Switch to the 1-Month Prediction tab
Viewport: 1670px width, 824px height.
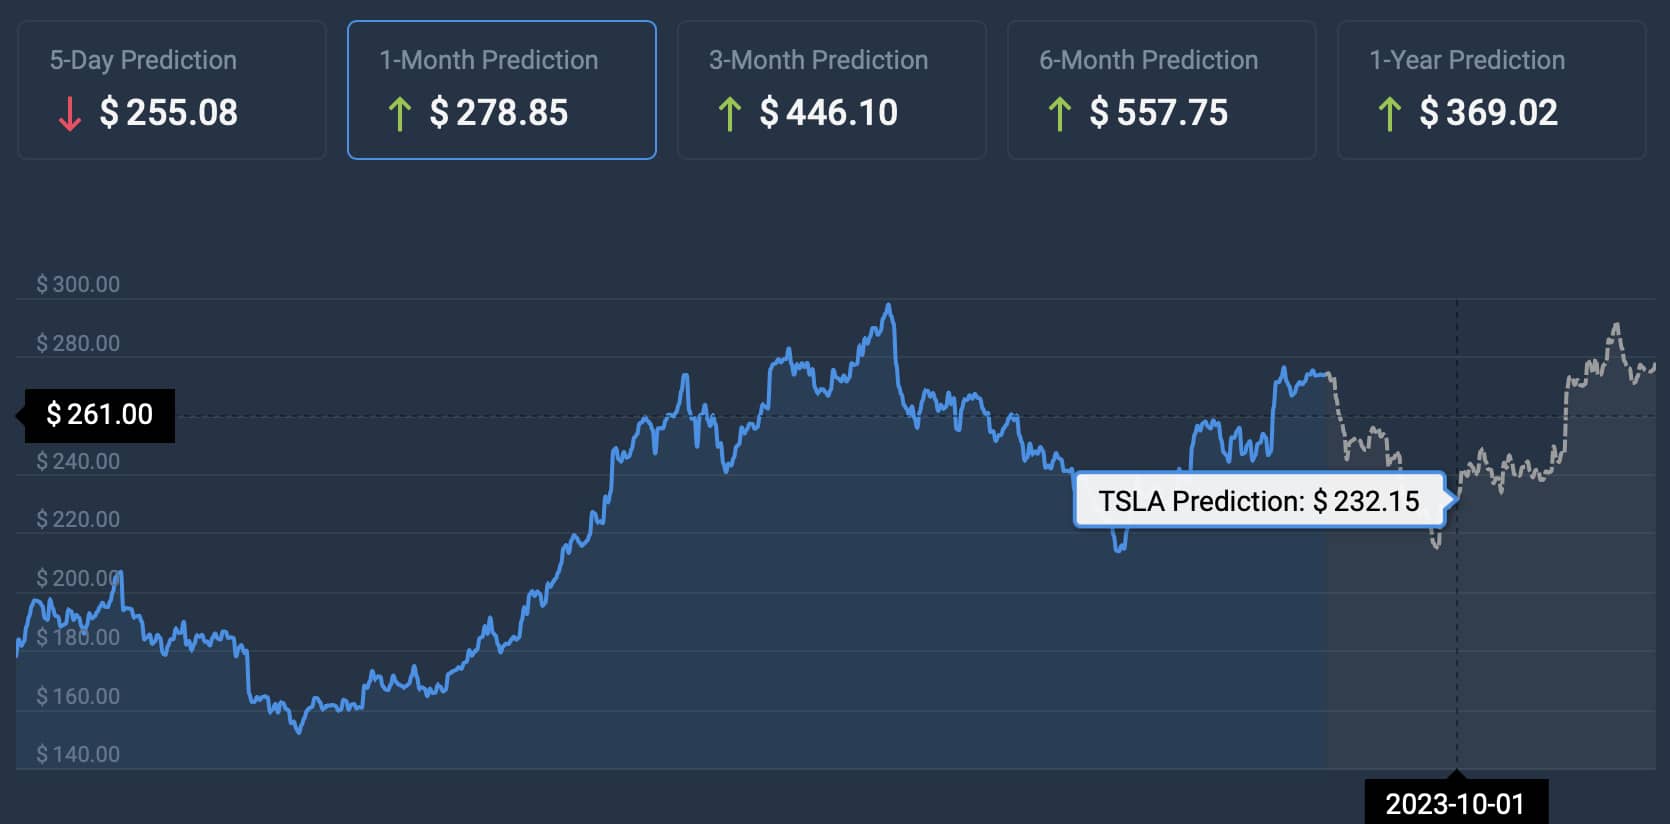click(x=502, y=90)
